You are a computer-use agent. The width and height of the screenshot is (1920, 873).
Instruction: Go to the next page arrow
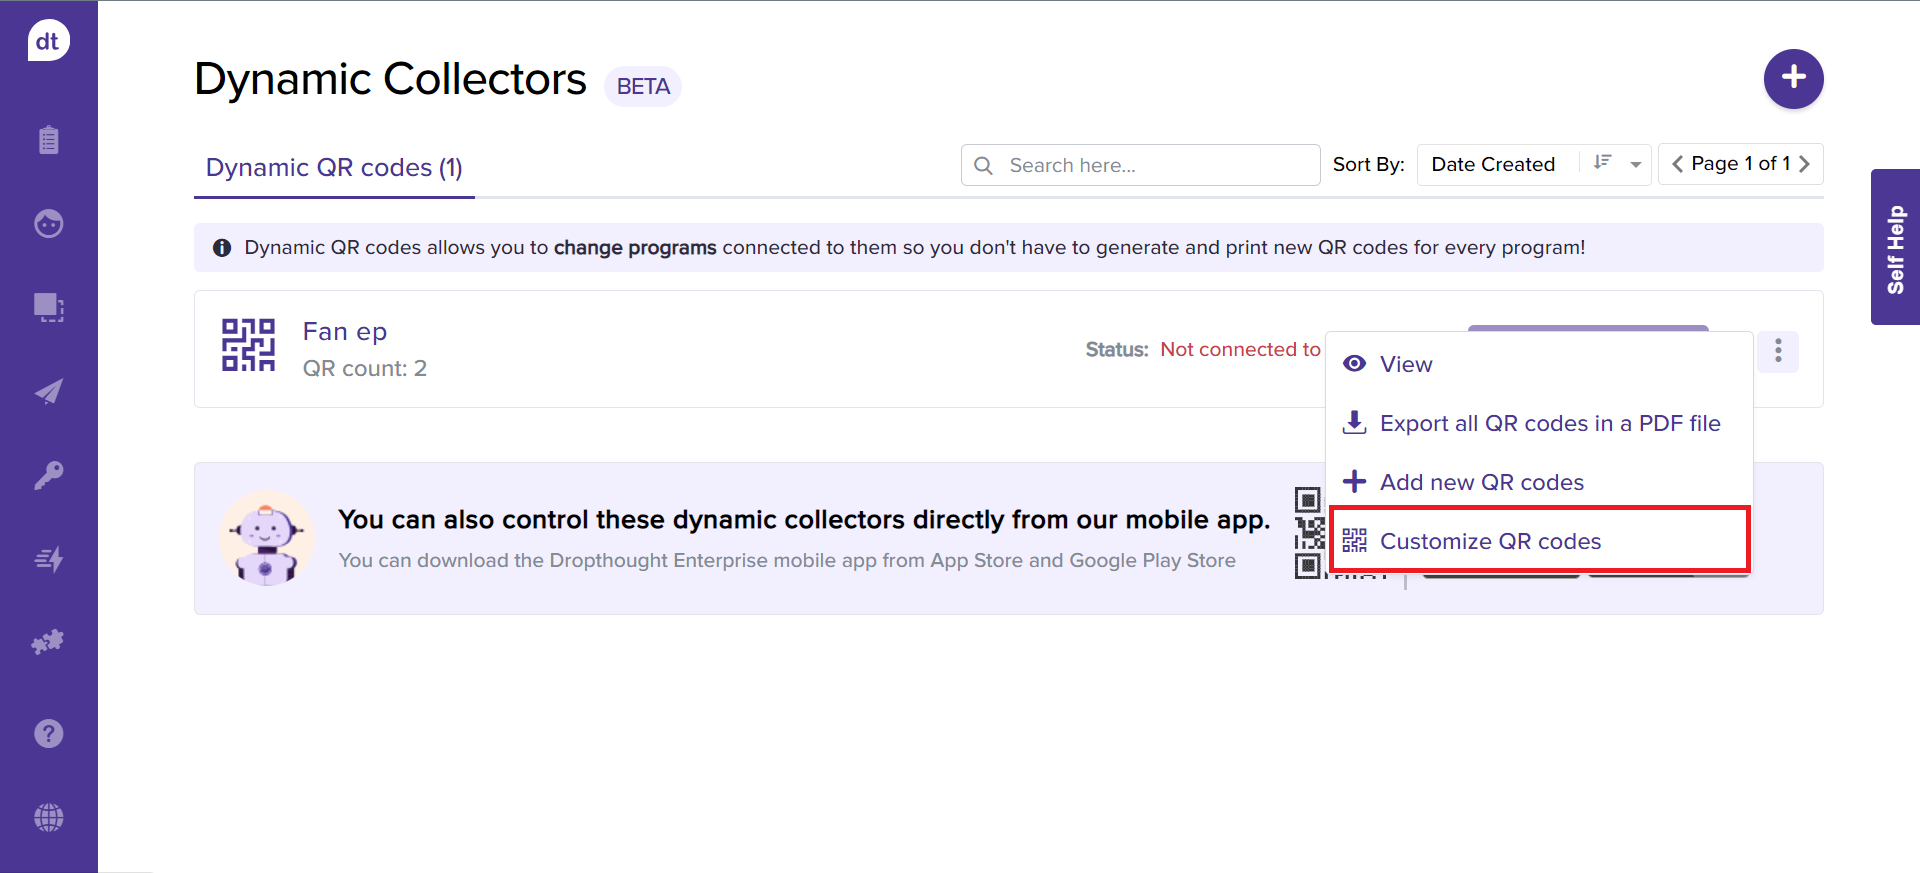click(x=1804, y=164)
